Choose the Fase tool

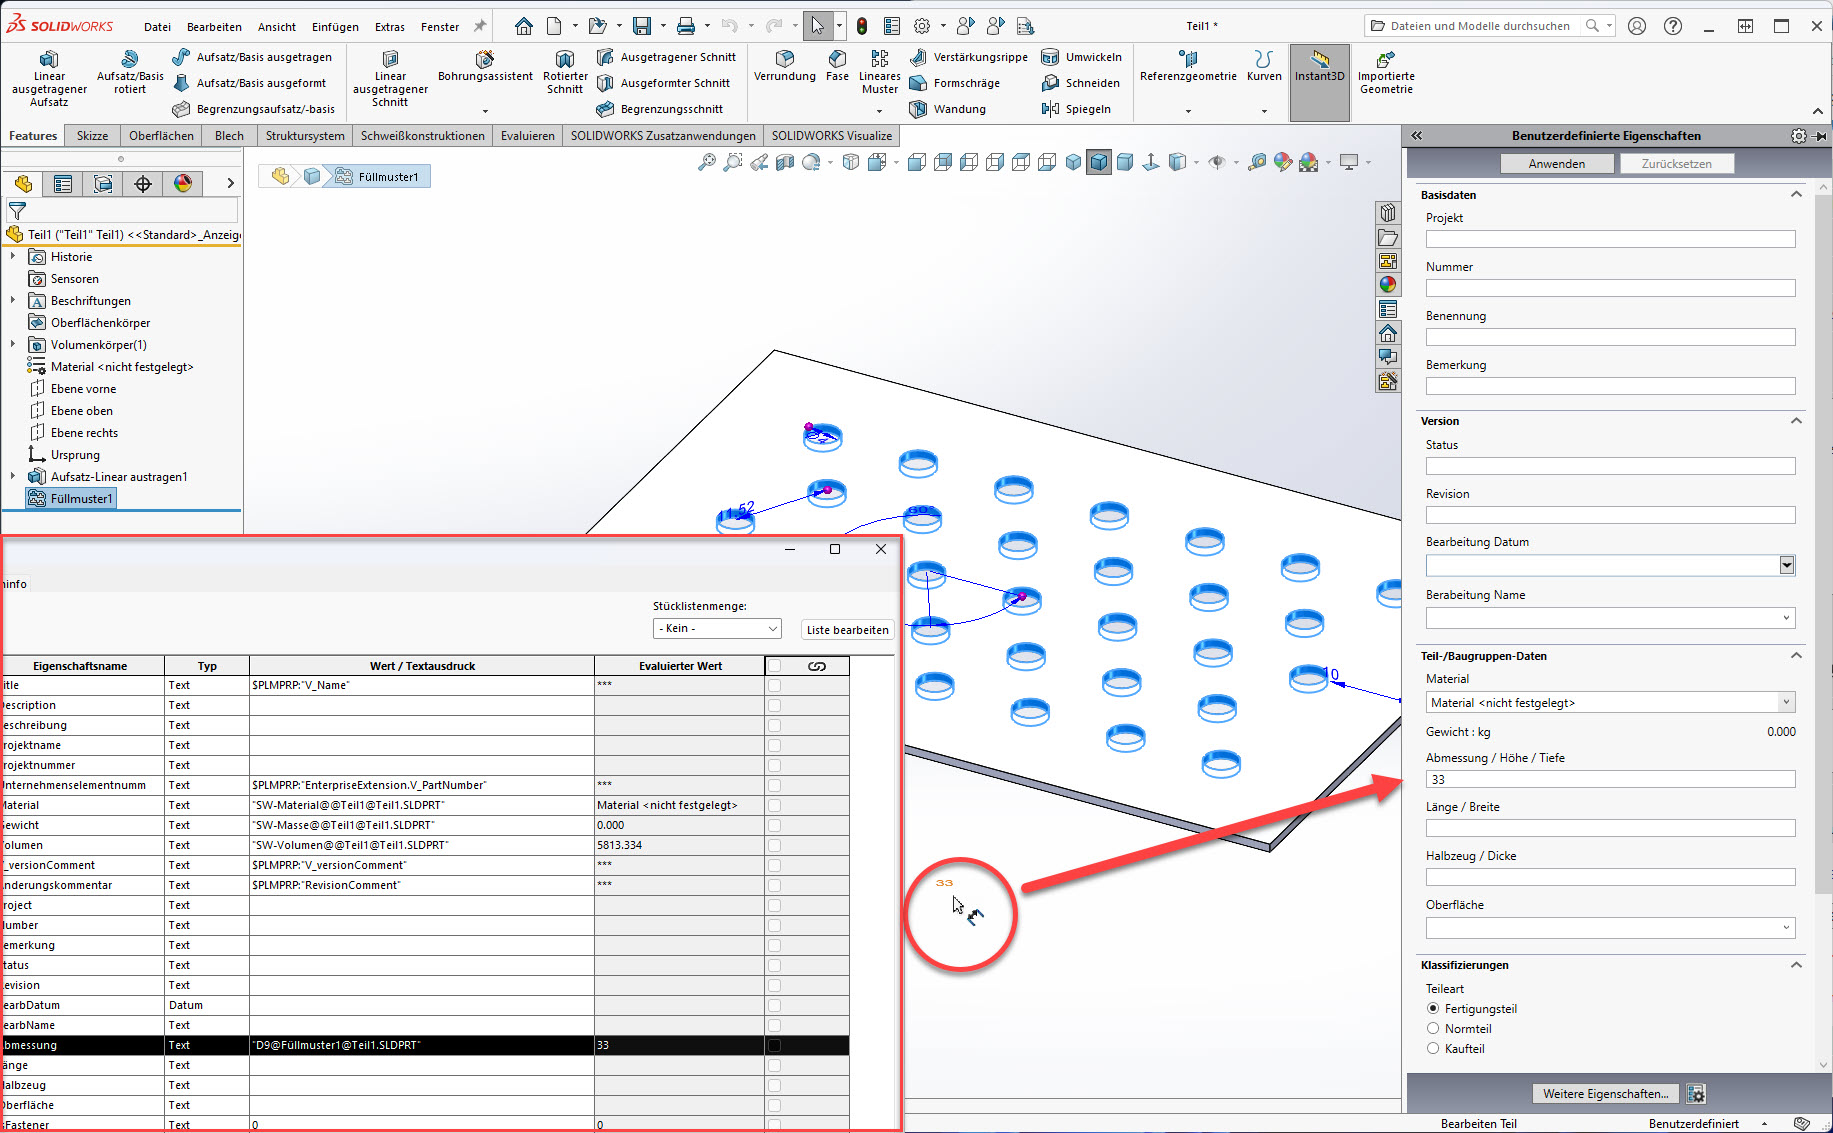coord(838,66)
